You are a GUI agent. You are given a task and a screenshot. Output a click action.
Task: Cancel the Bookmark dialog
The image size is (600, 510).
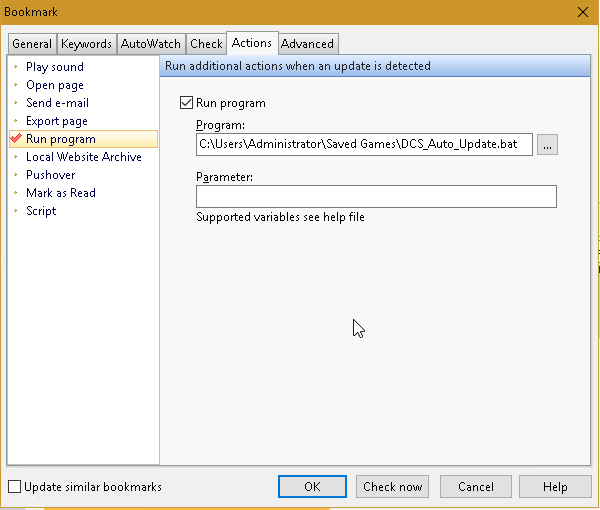pyautogui.click(x=476, y=487)
